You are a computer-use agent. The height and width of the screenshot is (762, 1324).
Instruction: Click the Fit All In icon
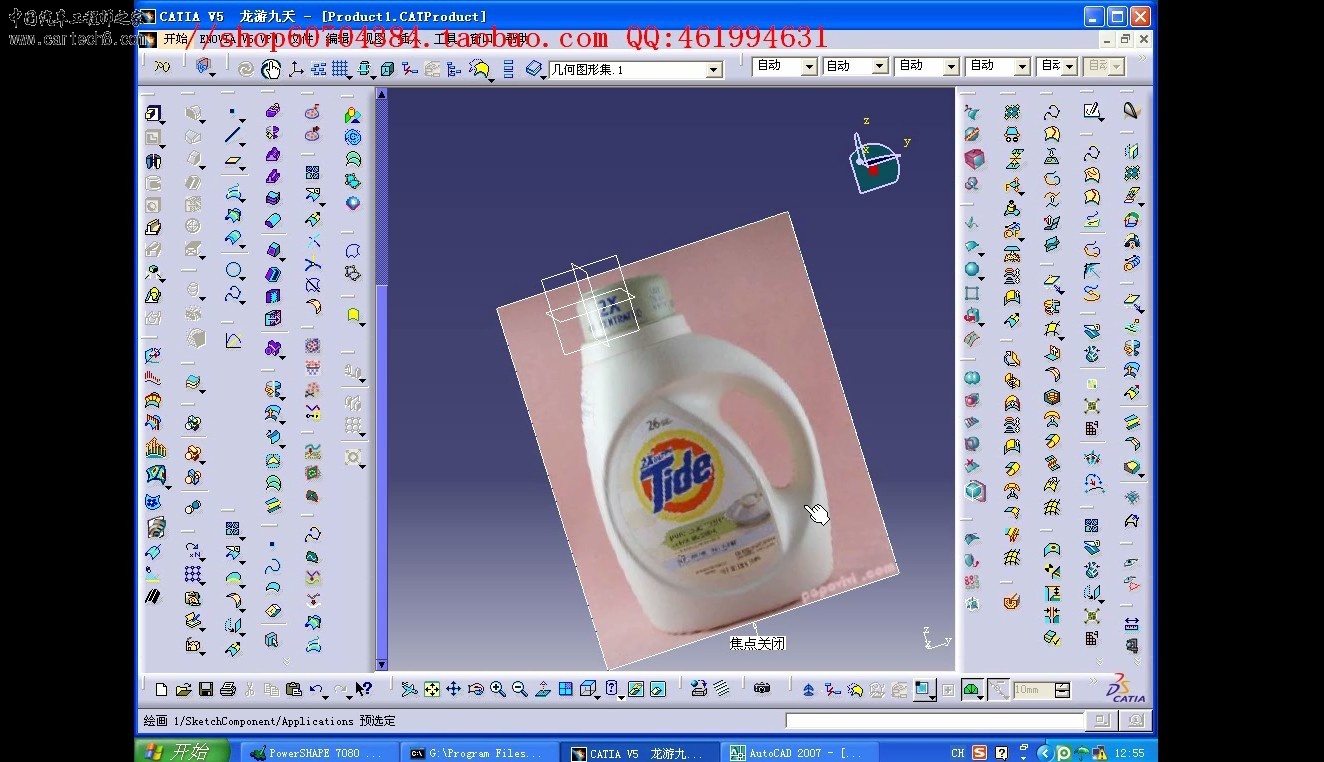point(431,689)
